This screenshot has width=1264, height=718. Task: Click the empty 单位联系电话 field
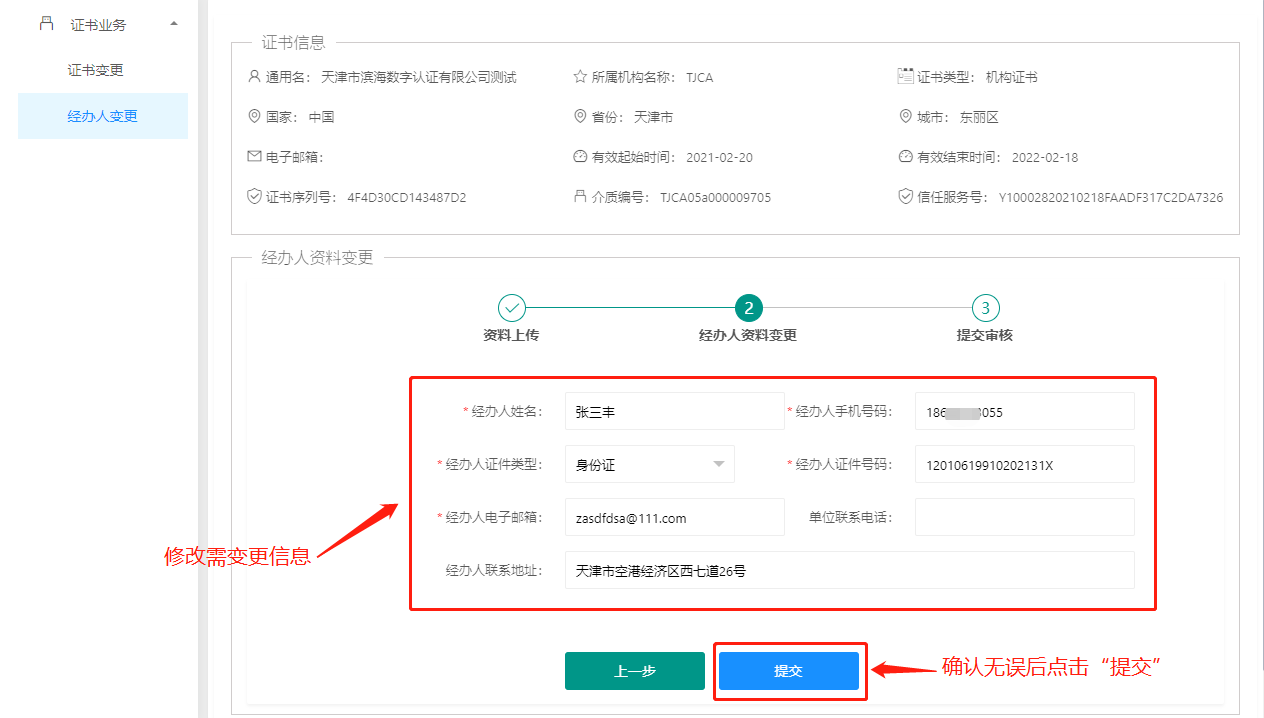pos(1024,517)
